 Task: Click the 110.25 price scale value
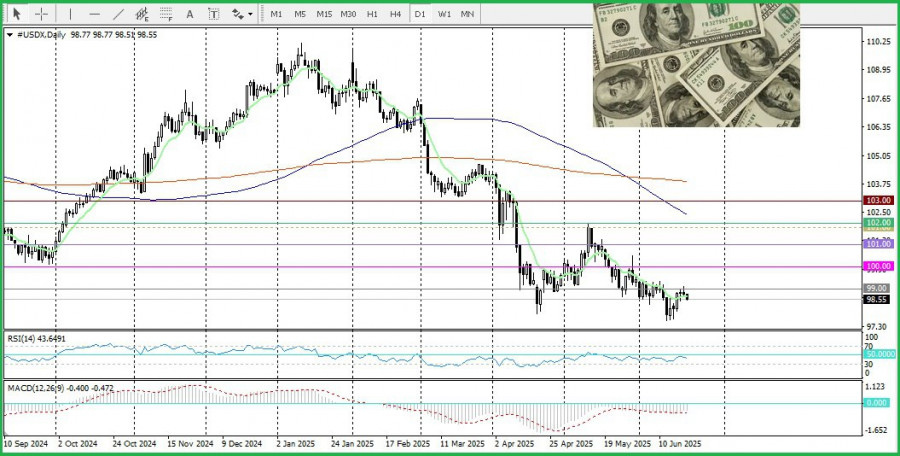(878, 42)
